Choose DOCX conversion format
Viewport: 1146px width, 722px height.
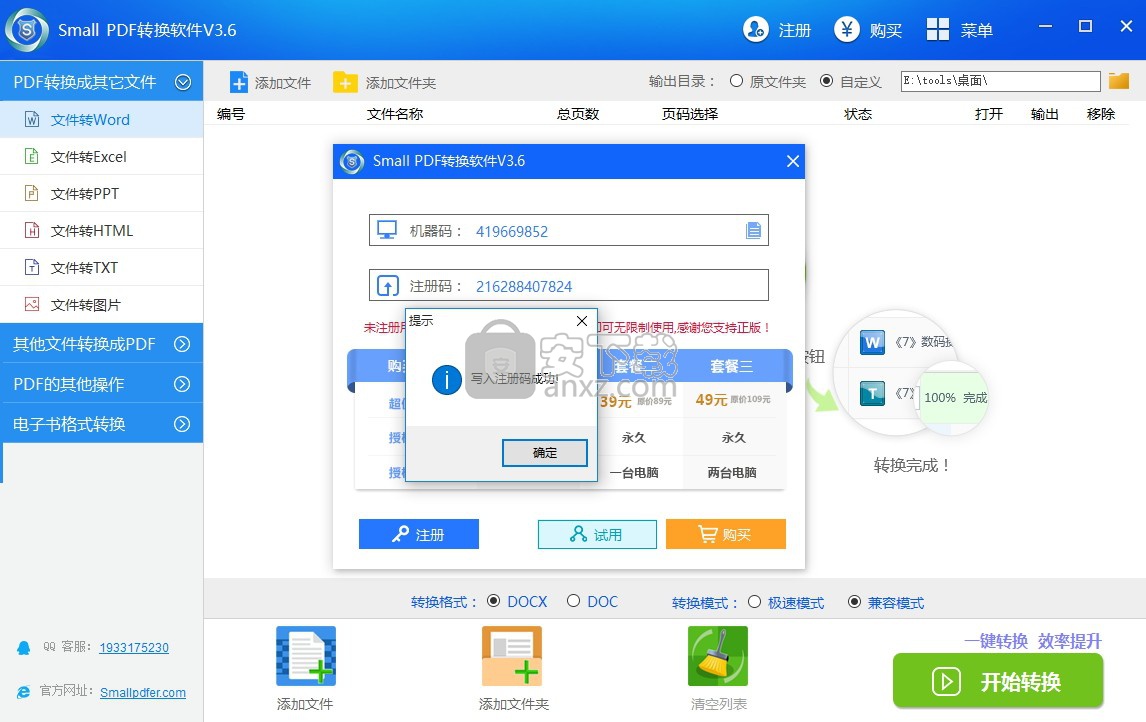(493, 601)
